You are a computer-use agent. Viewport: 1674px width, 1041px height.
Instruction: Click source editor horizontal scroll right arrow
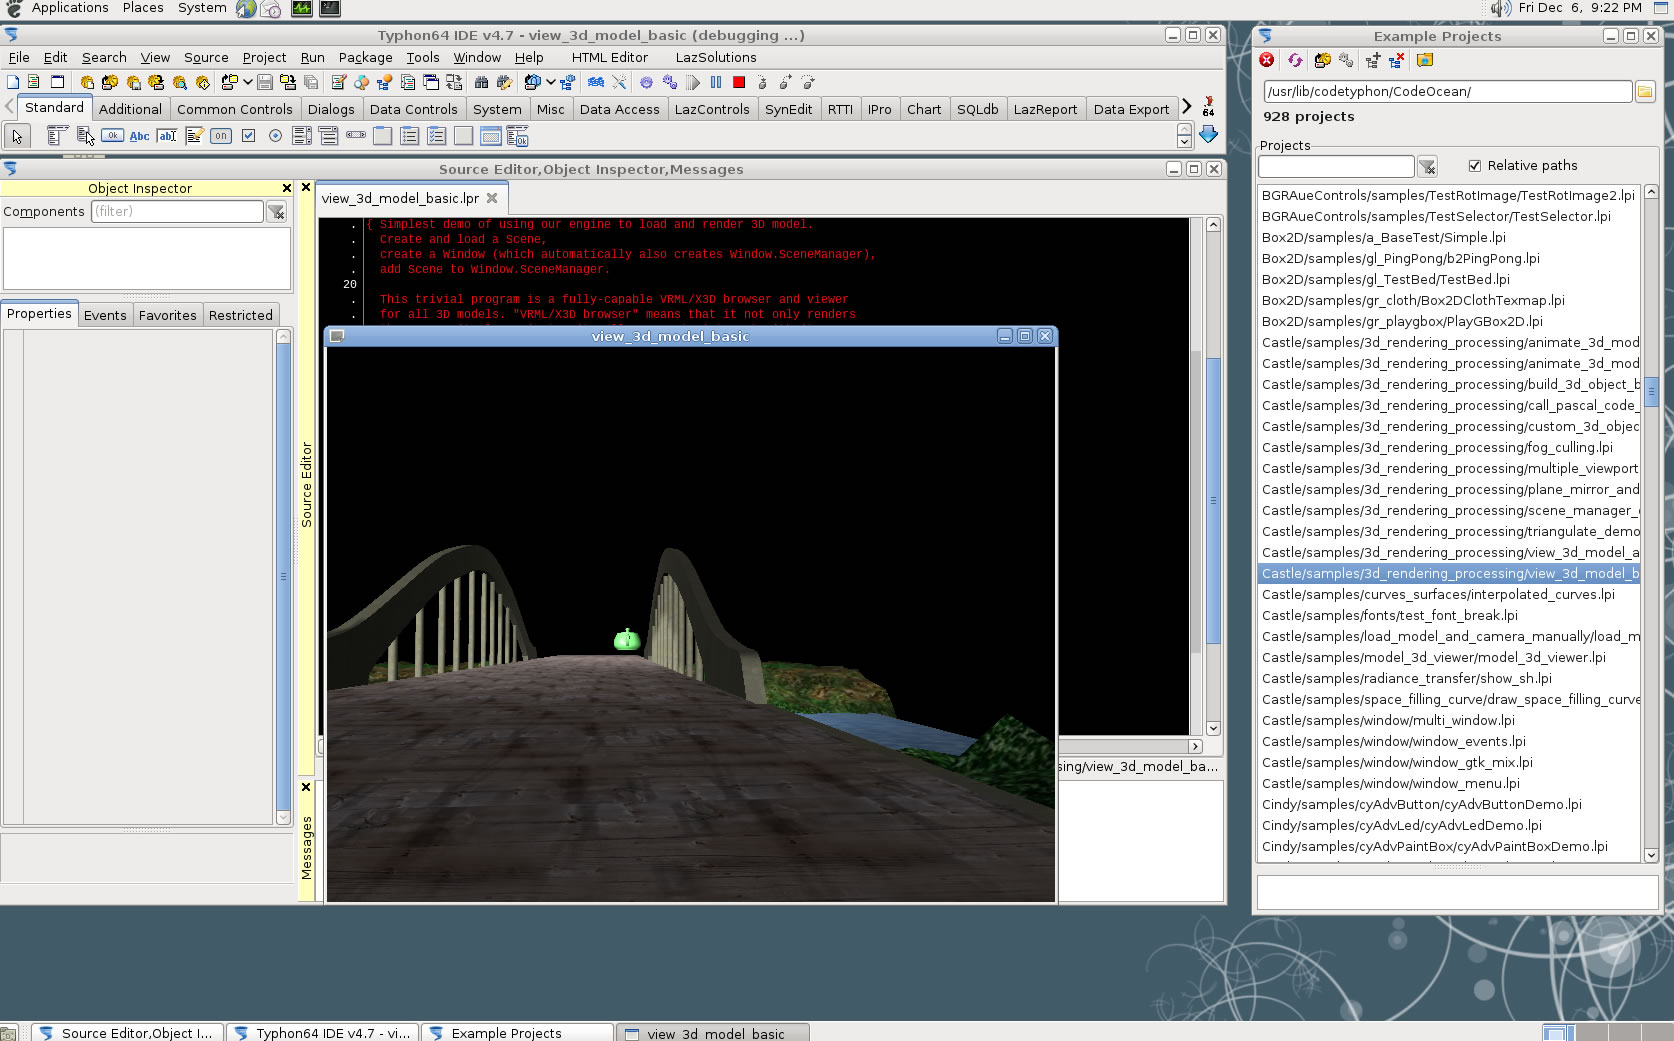pyautogui.click(x=1195, y=746)
